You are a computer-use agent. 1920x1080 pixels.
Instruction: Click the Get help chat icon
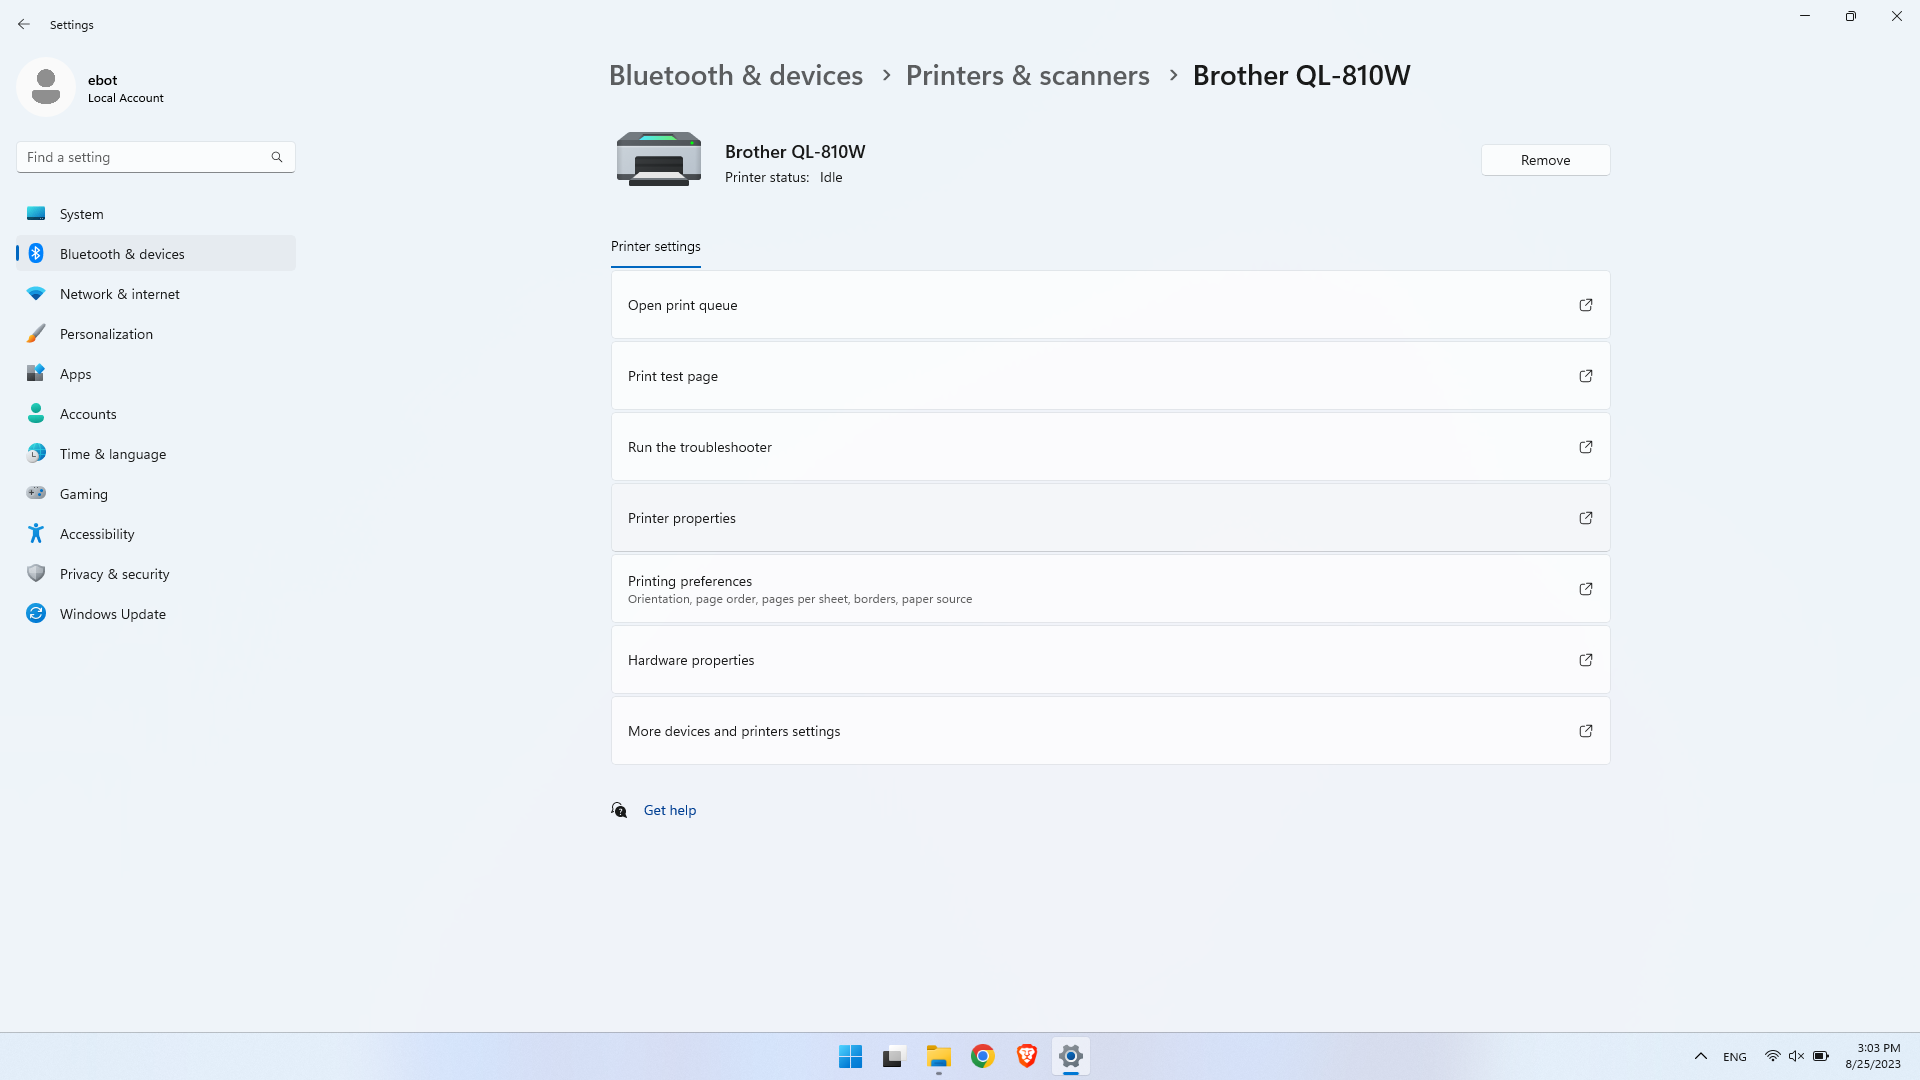pos(619,810)
